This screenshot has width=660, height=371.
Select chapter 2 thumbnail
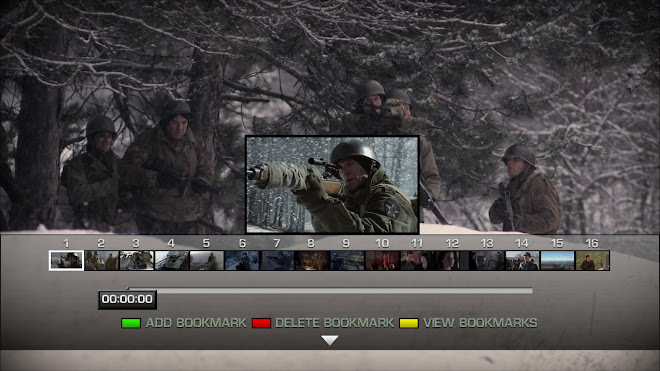(101, 260)
